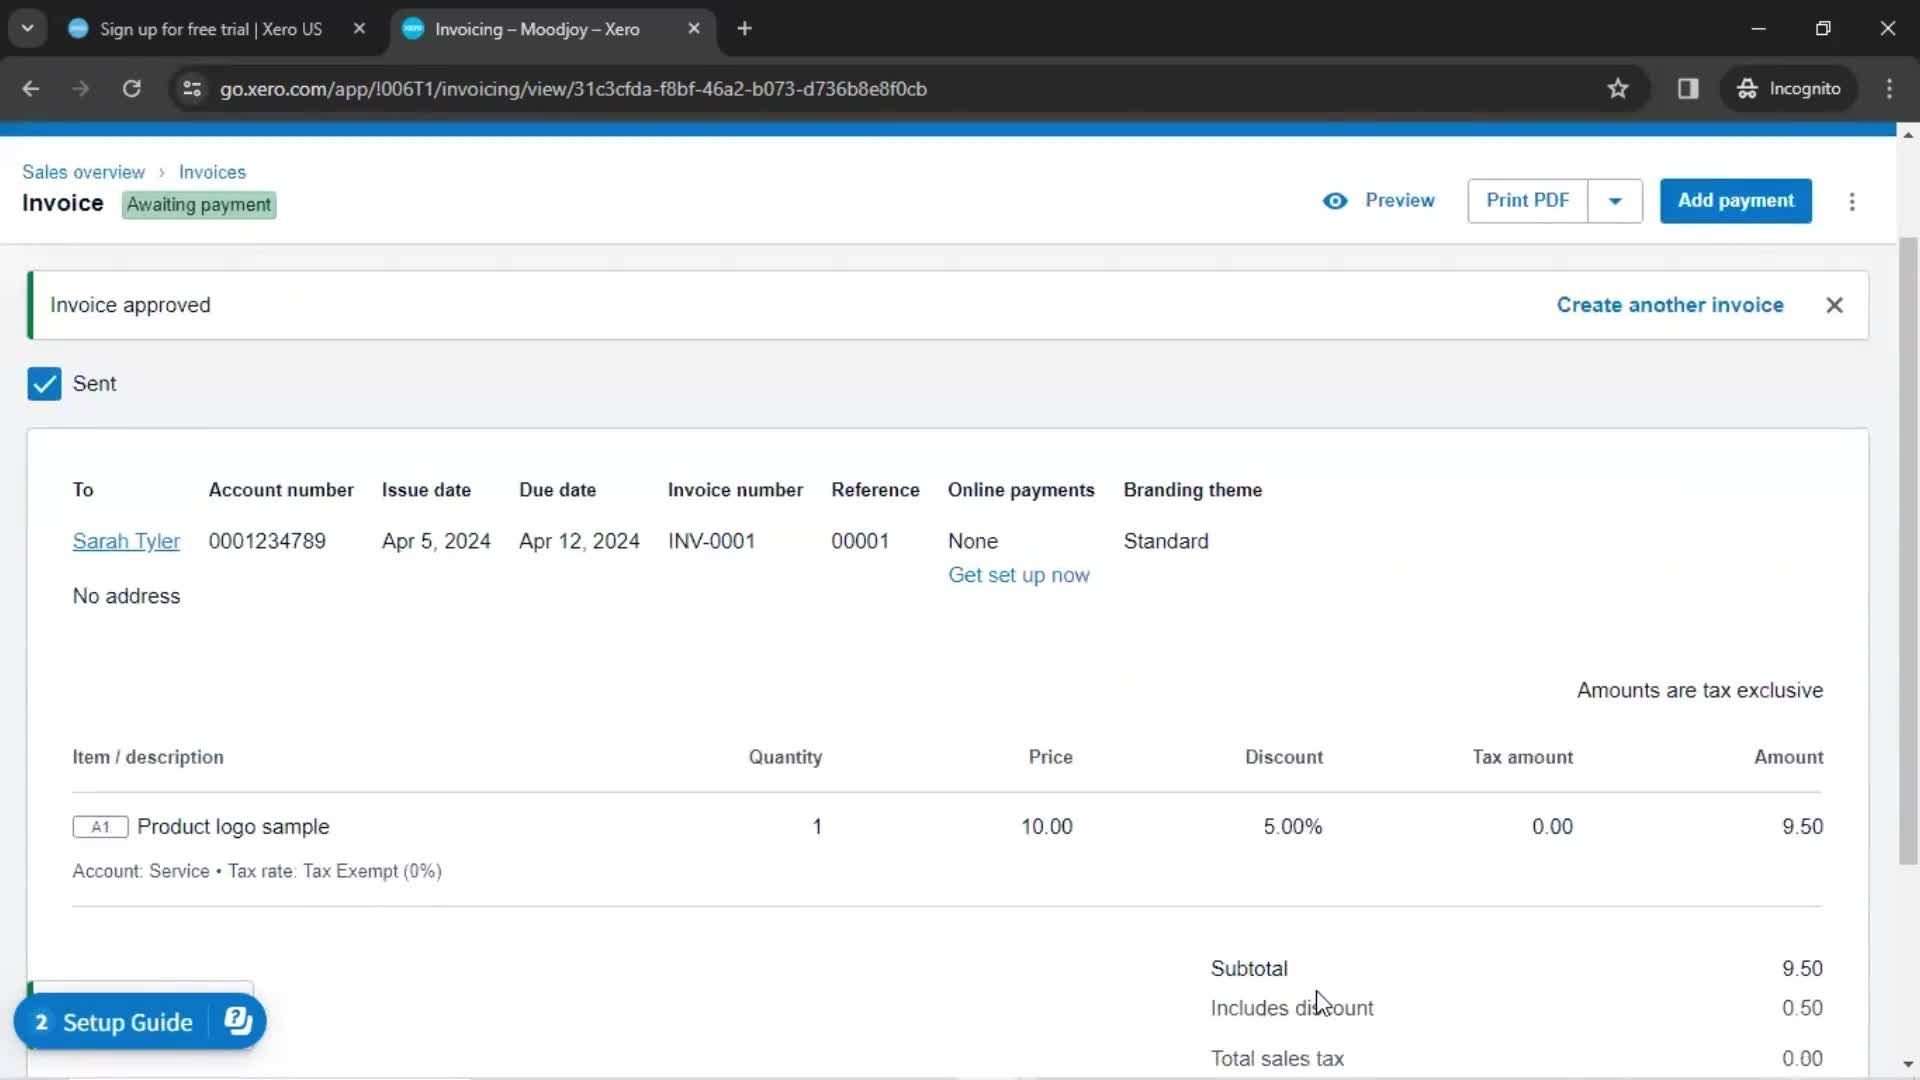The width and height of the screenshot is (1920, 1080).
Task: Open the tab search dropdown arrow
Action: pyautogui.click(x=28, y=28)
